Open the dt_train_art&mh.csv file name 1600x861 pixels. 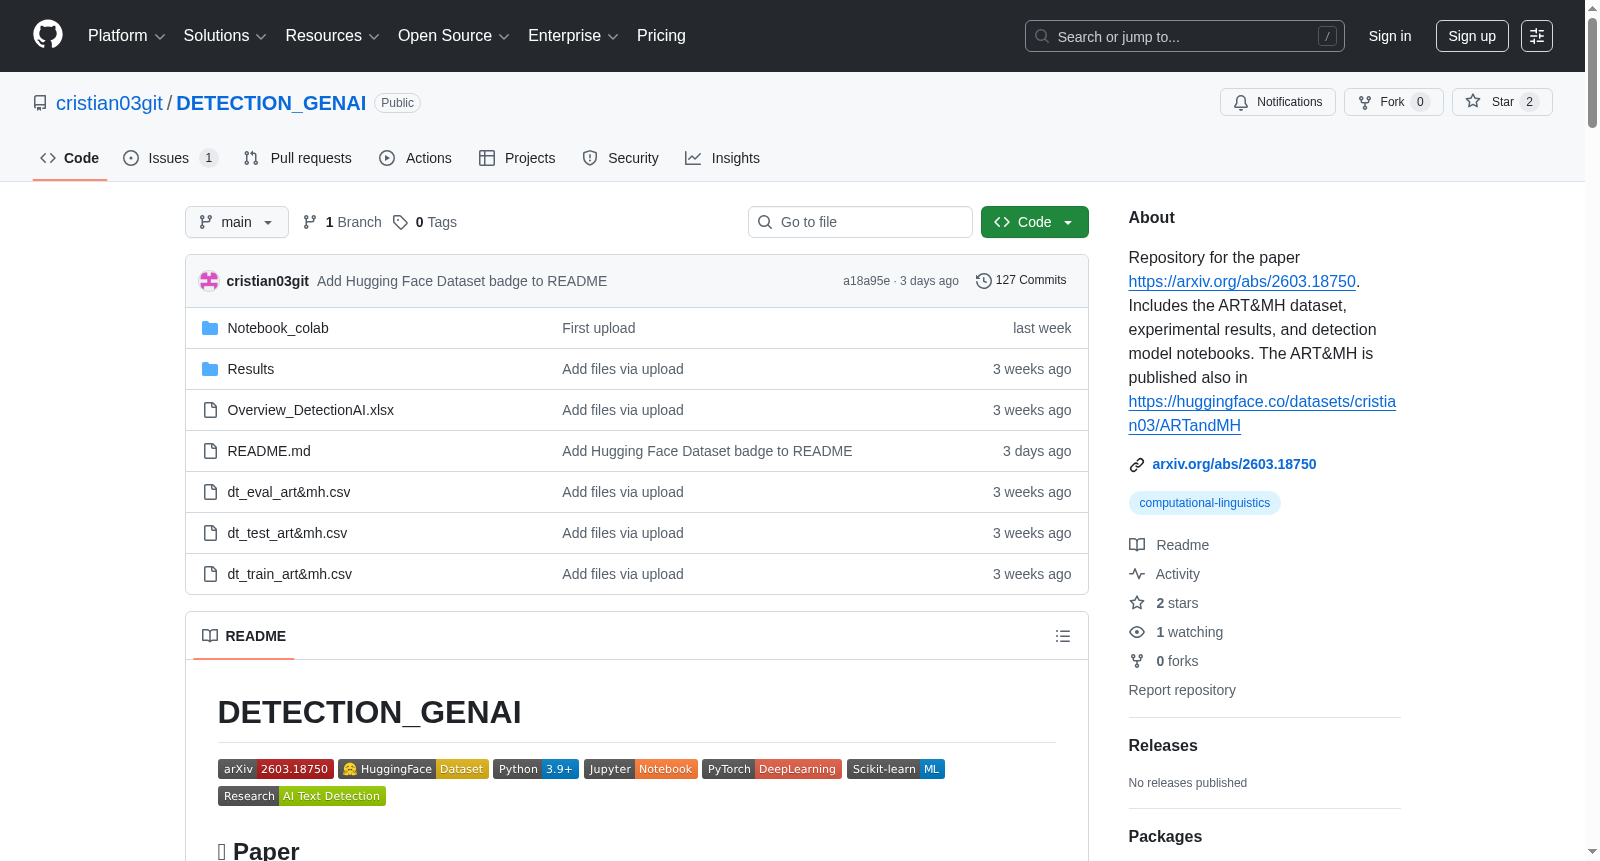290,574
